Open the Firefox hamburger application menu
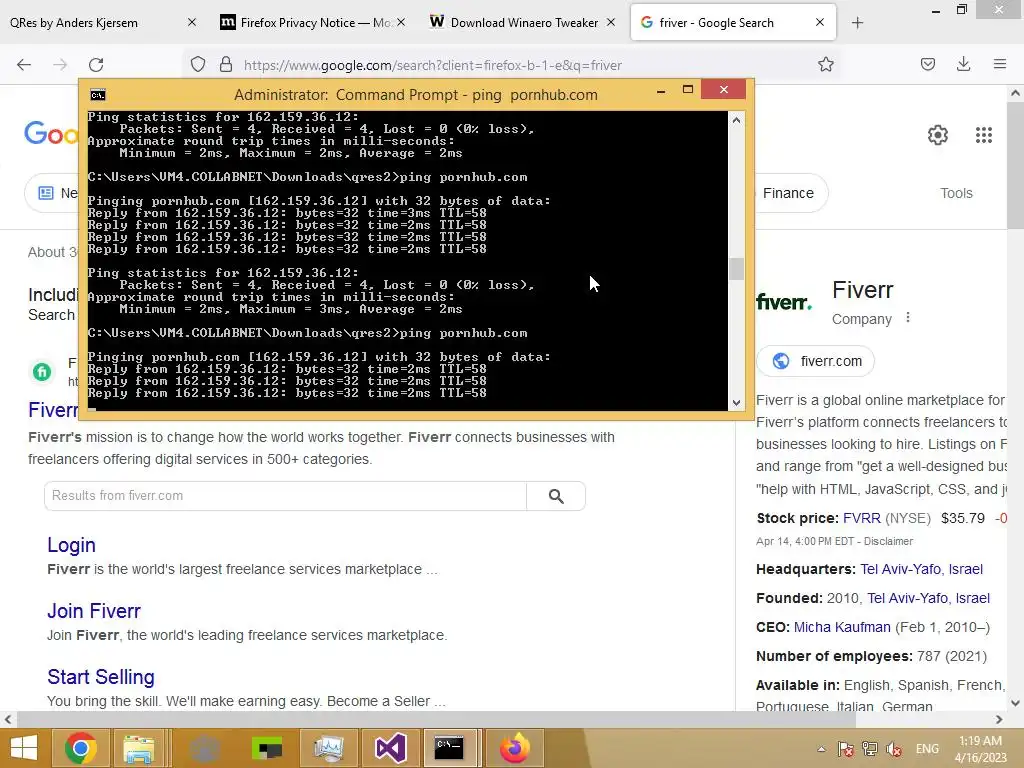The image size is (1024, 768). click(999, 64)
